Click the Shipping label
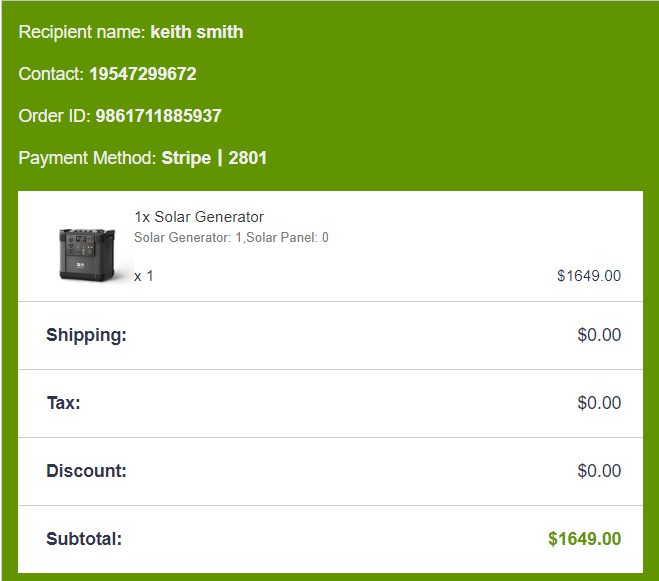This screenshot has height=581, width=659. coord(86,335)
